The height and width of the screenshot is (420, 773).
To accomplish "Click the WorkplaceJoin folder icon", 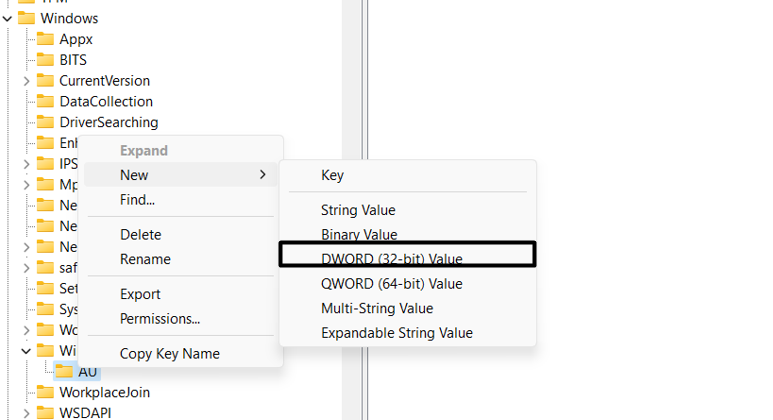I will pyautogui.click(x=44, y=392).
